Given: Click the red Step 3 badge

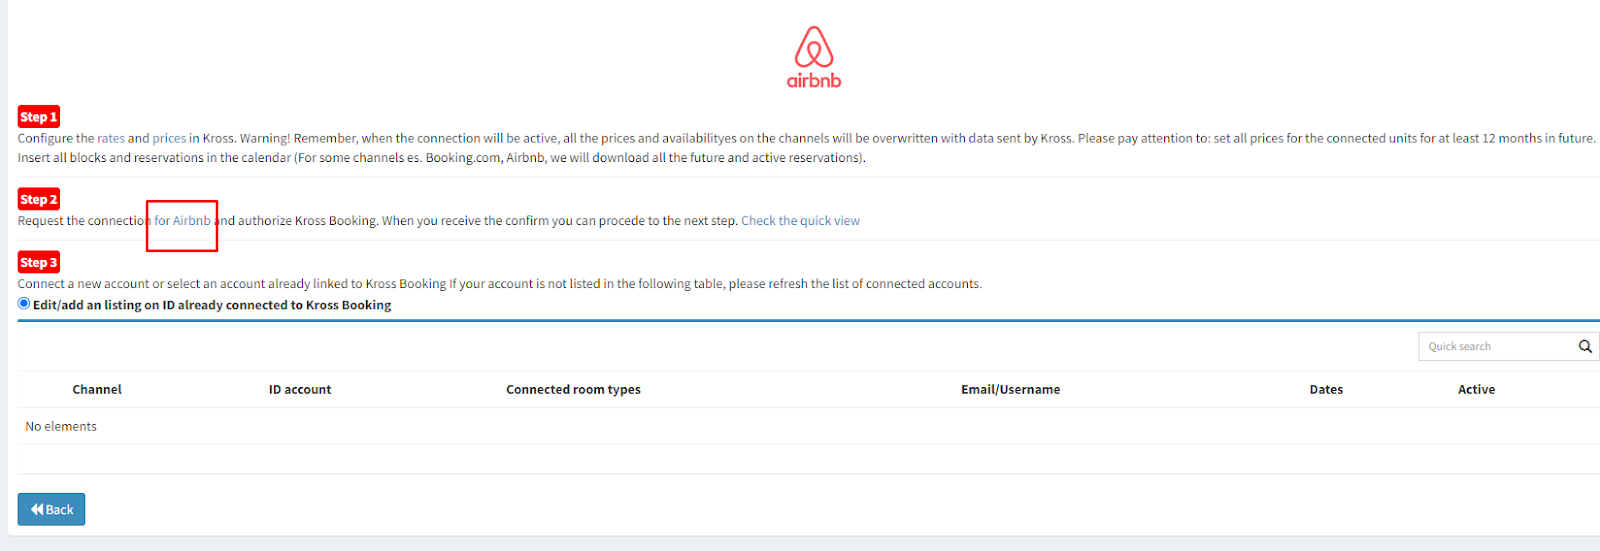Looking at the screenshot, I should (x=39, y=263).
